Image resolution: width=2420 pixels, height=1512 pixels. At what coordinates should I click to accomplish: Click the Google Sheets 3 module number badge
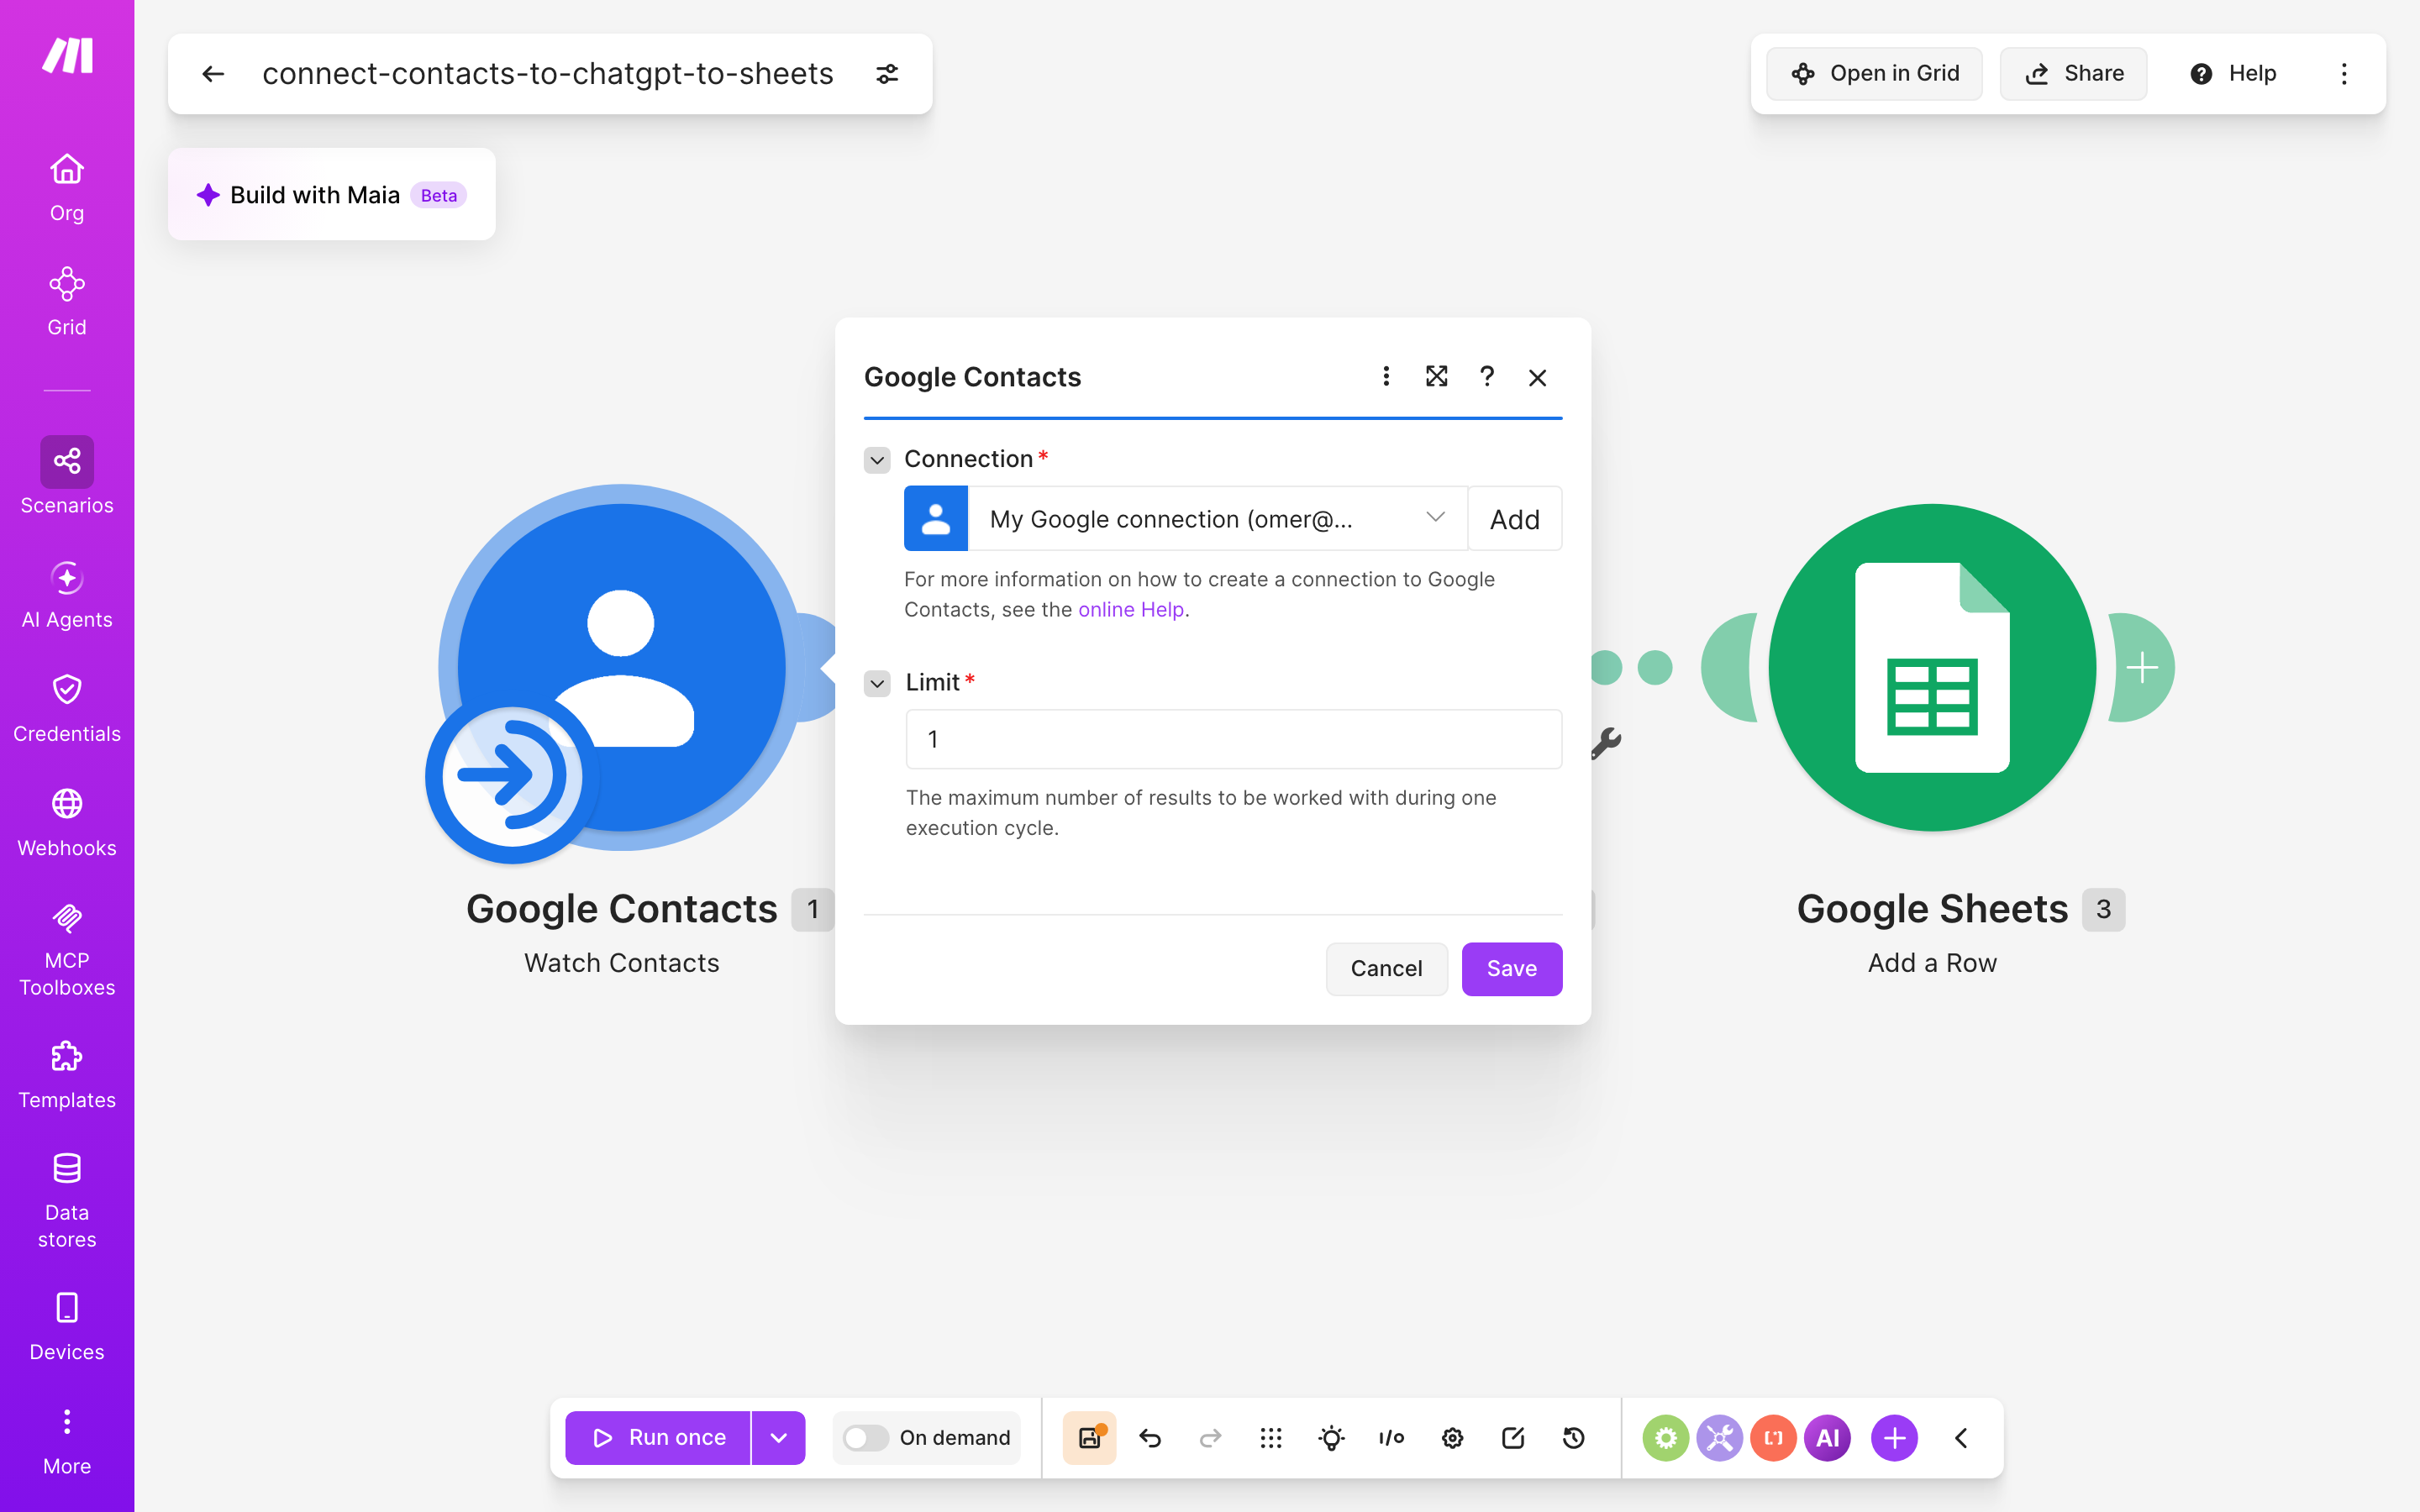tap(2103, 909)
